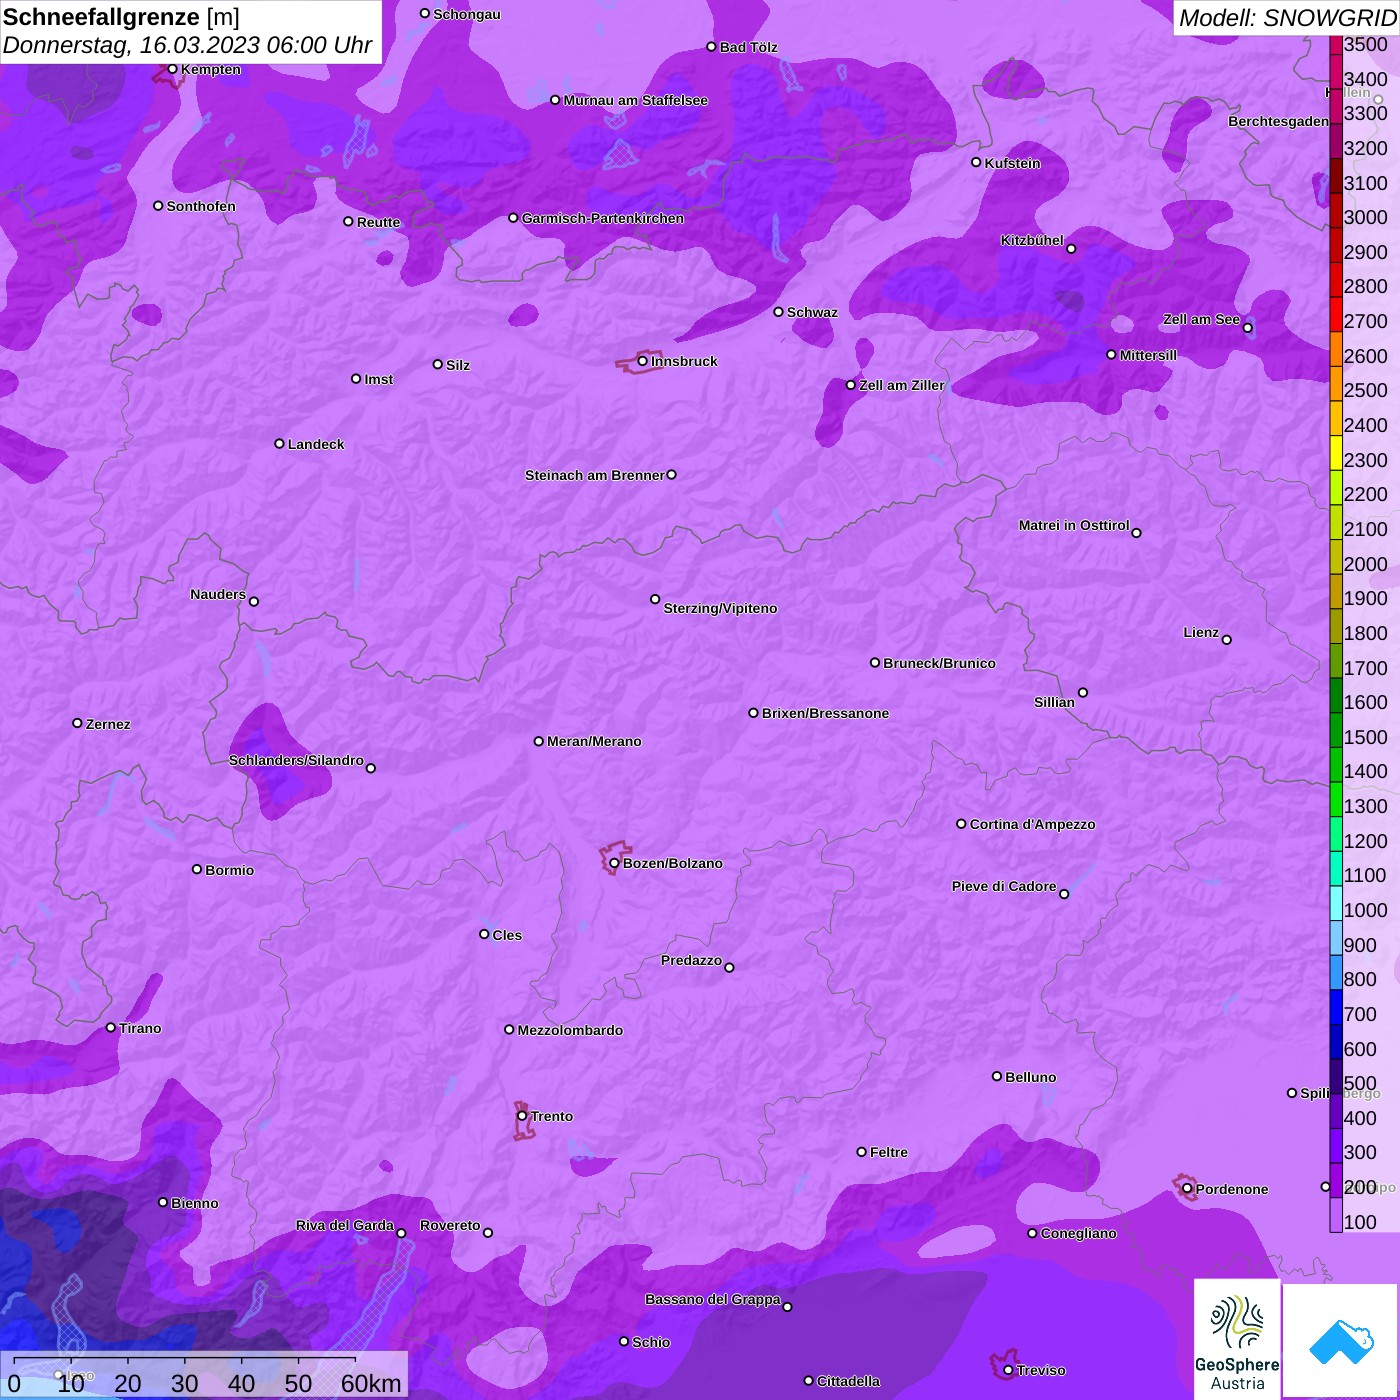Screen dimensions: 1400x1400
Task: Click the "Cortina d'Ampezzo" label
Action: click(1032, 824)
